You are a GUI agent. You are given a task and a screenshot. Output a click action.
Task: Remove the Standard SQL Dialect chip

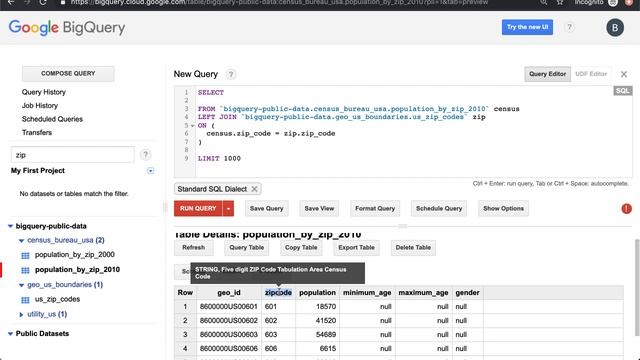tap(254, 189)
